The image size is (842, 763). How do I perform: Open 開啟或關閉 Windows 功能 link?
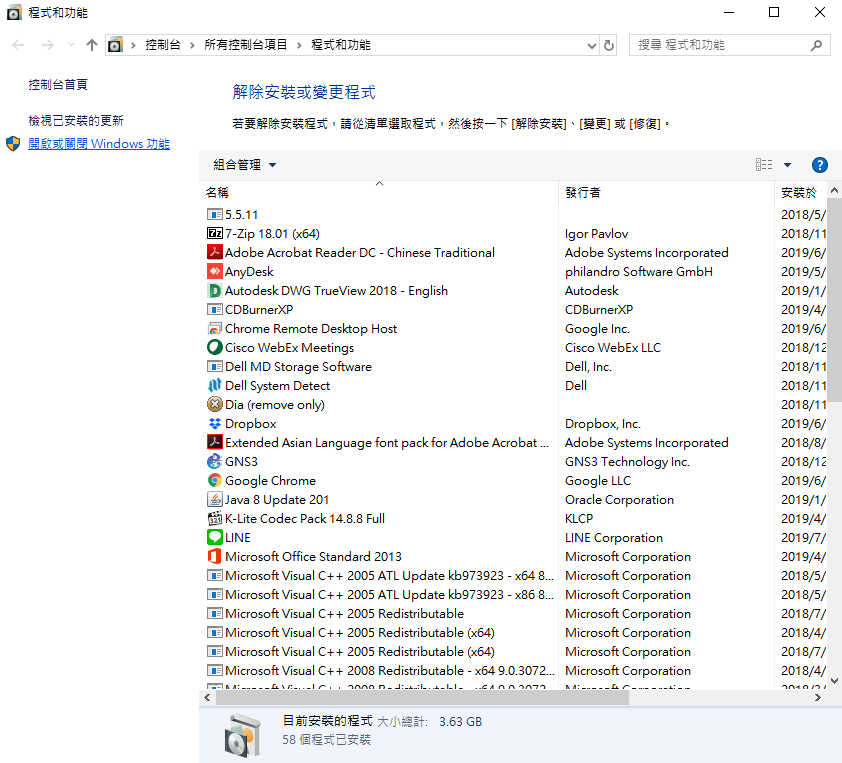(99, 144)
